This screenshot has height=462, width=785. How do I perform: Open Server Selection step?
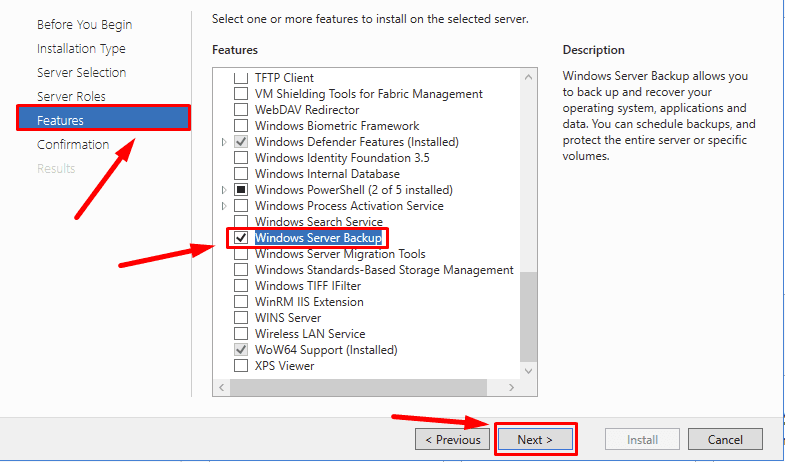point(82,73)
